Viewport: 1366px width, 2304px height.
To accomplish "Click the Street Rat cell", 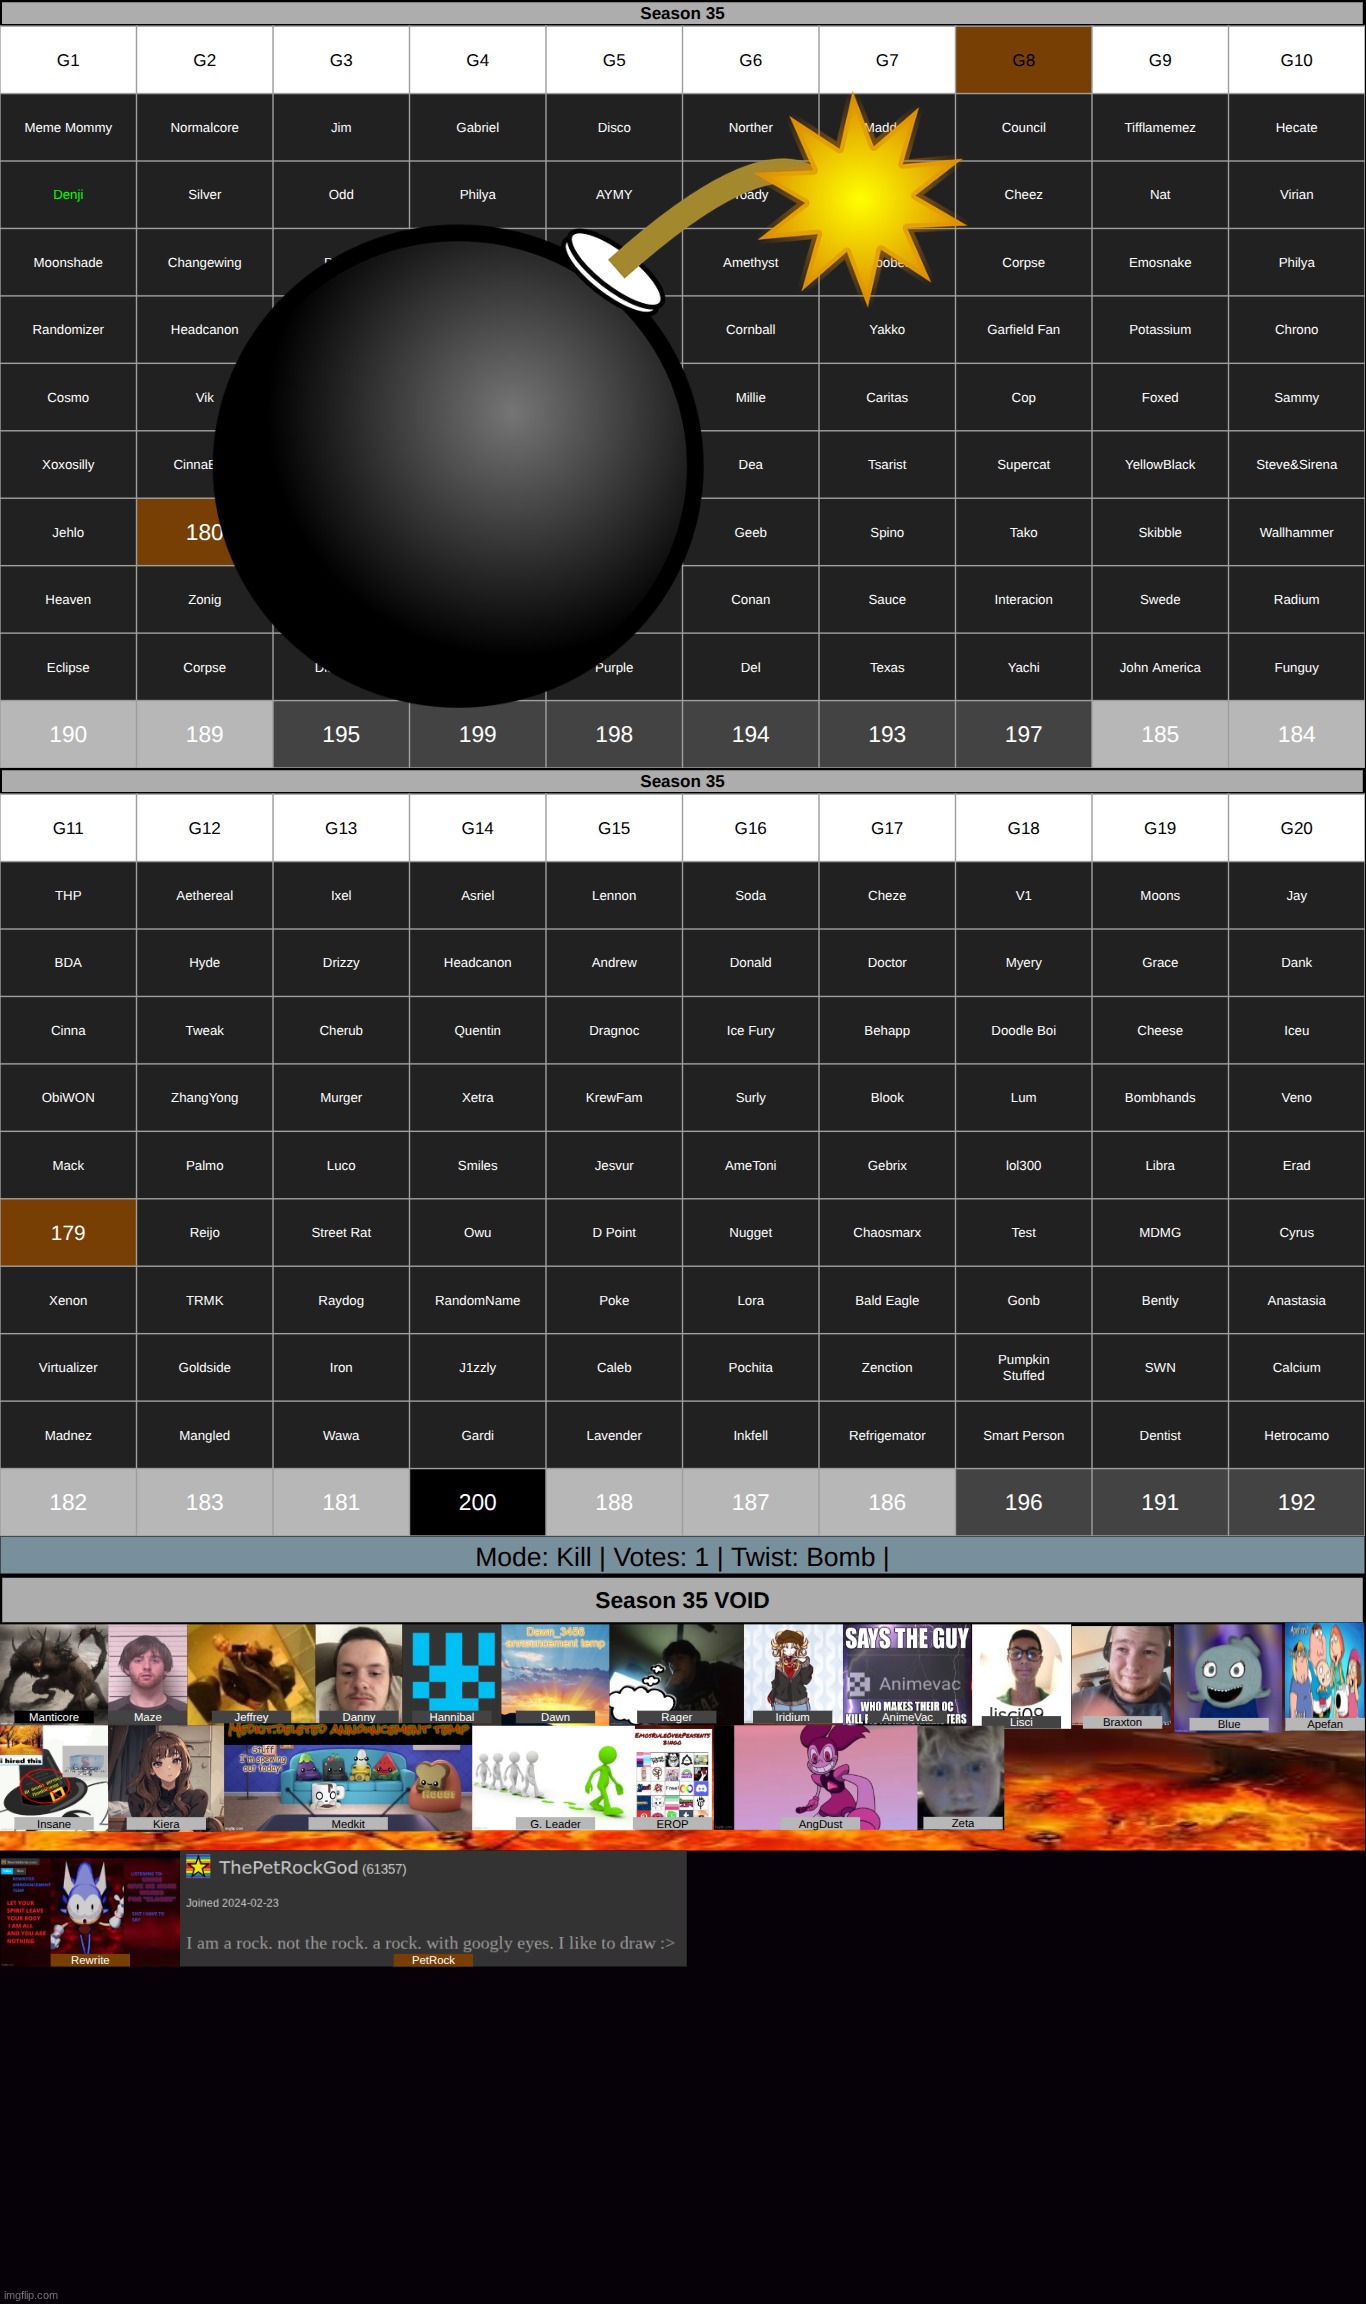I will (341, 1233).
